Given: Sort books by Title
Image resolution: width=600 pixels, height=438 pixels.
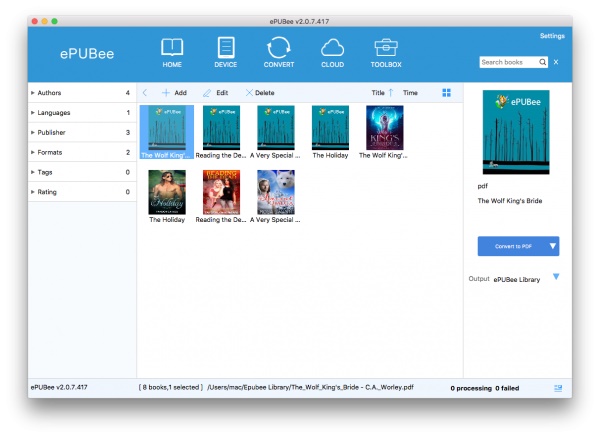Looking at the screenshot, I should click(378, 93).
